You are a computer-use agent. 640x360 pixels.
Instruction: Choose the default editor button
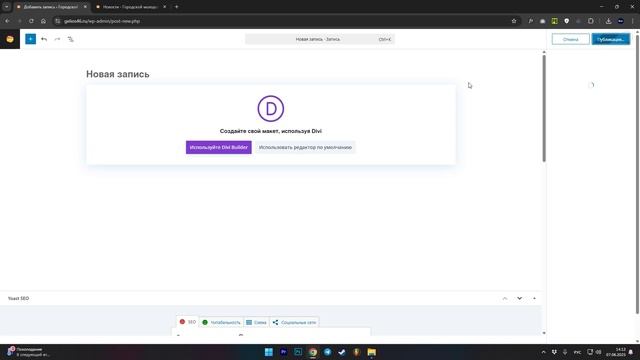pyautogui.click(x=305, y=147)
